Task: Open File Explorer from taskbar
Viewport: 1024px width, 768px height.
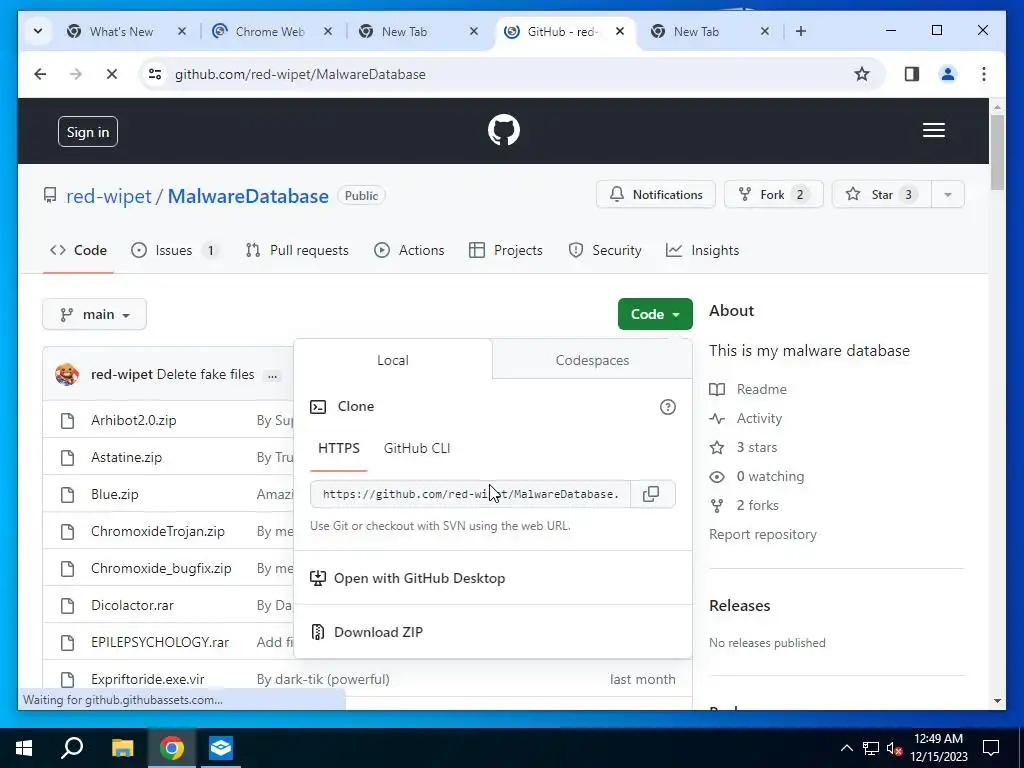Action: 122,748
